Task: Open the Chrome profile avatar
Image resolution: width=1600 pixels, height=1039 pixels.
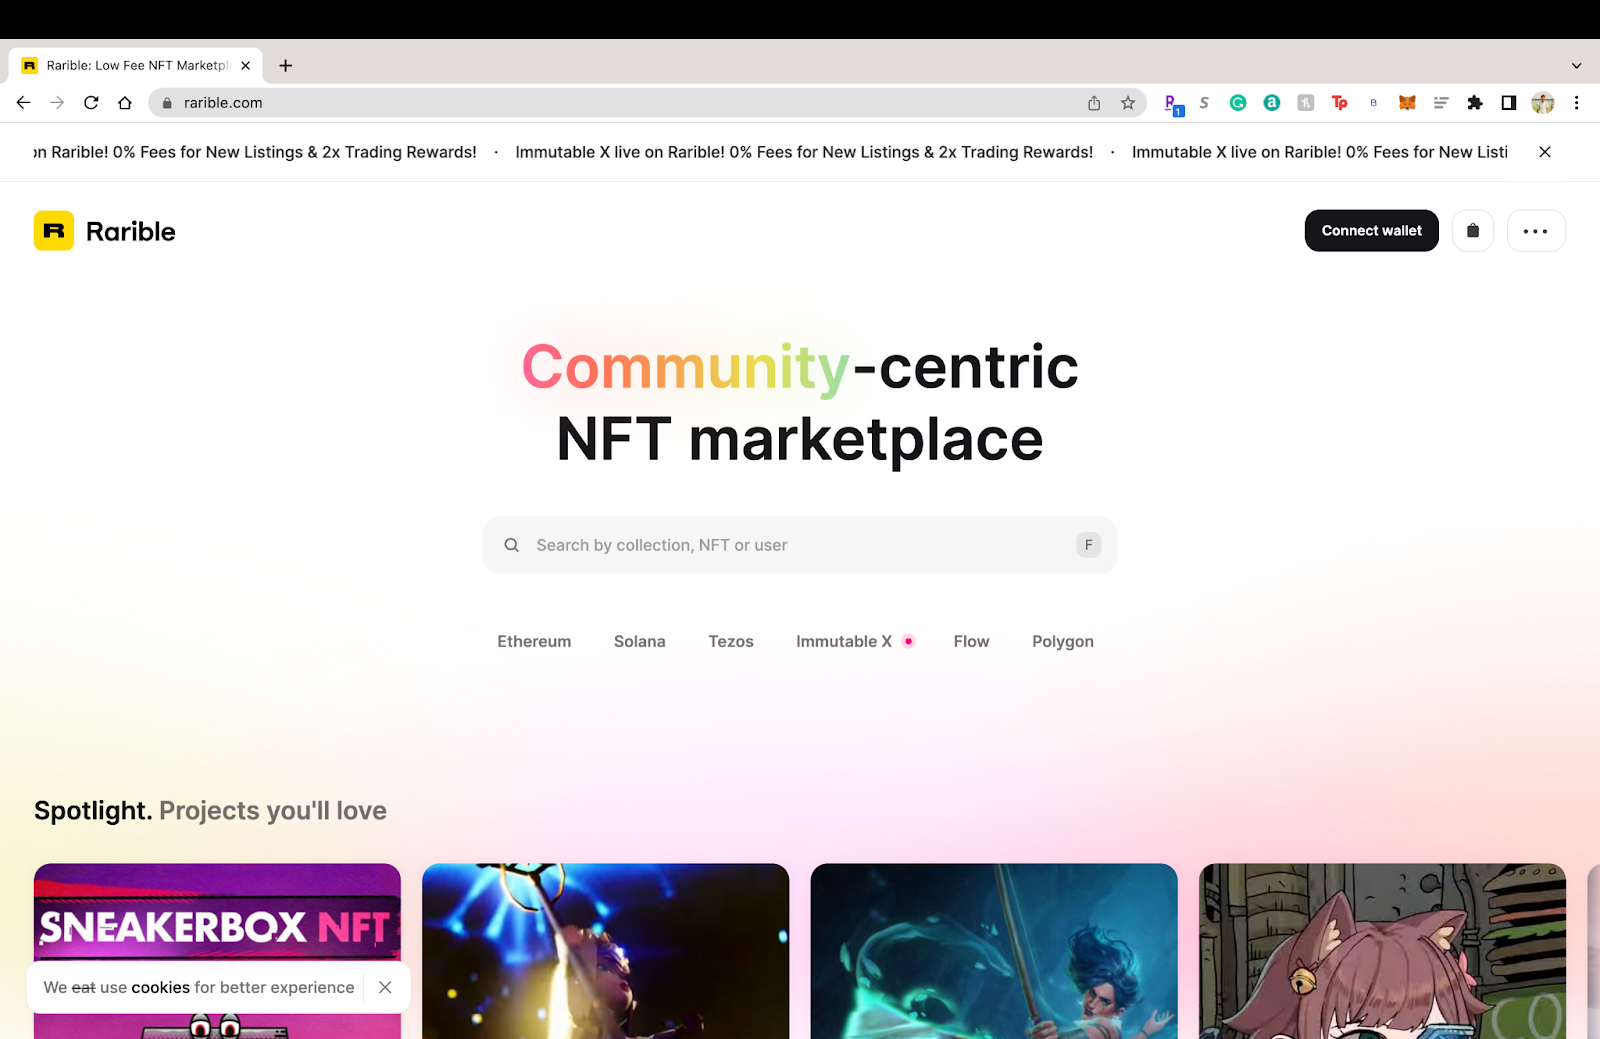Action: (1543, 103)
